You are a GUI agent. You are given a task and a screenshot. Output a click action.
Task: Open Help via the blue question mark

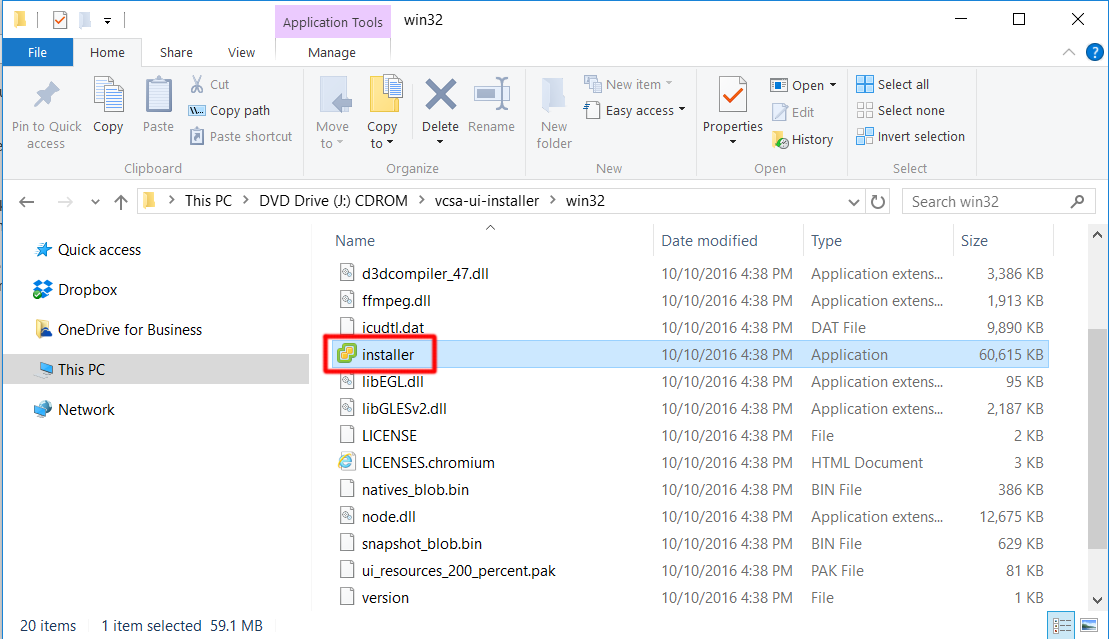point(1094,52)
